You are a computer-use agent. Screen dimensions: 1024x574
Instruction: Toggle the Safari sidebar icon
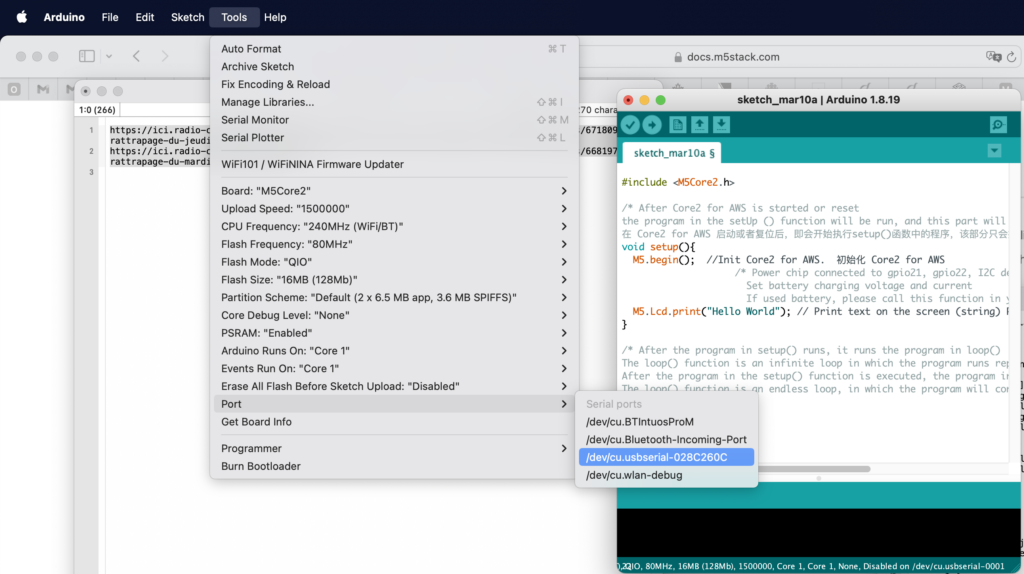point(87,56)
